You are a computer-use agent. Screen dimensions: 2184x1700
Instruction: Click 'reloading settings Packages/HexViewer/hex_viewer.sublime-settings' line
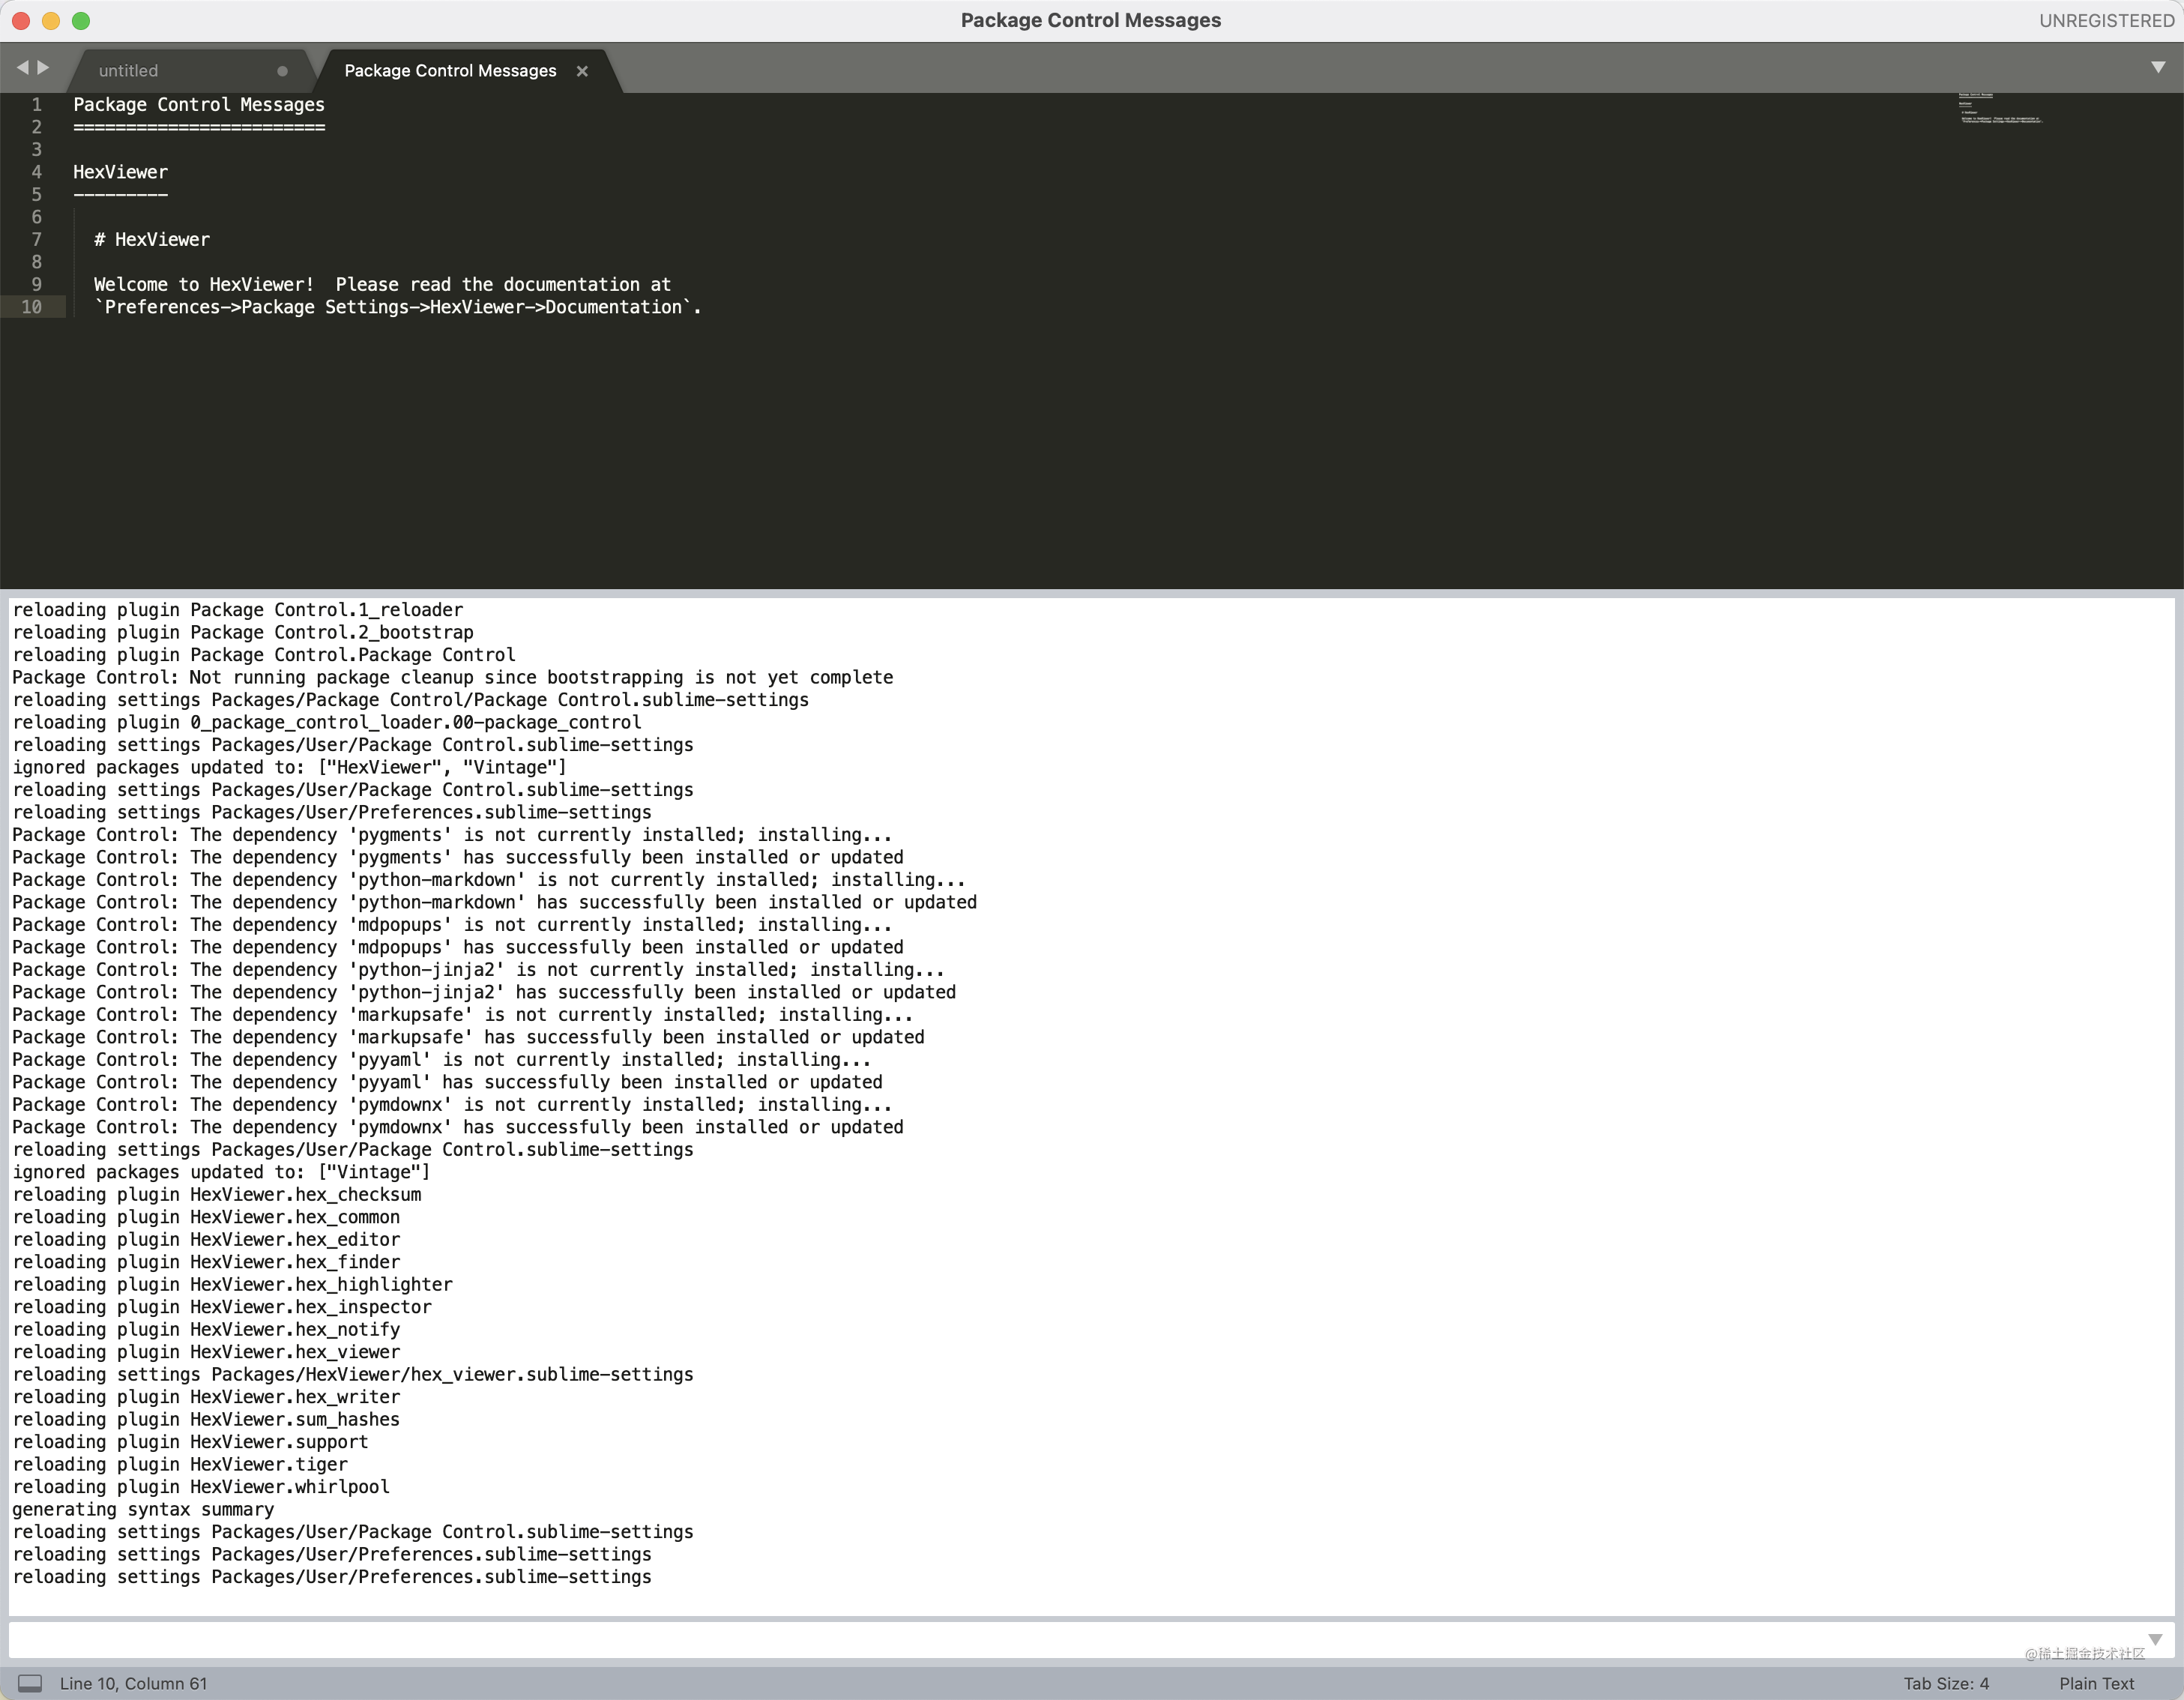(x=353, y=1375)
